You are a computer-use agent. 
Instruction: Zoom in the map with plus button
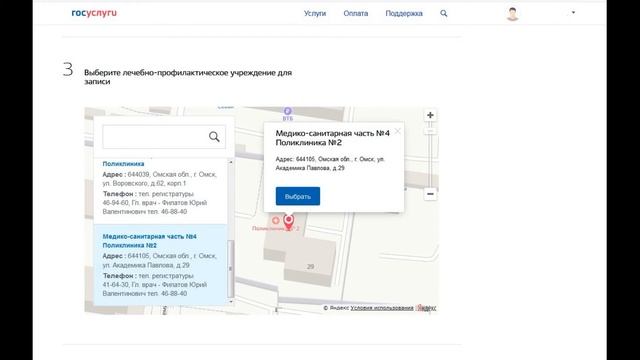pos(430,116)
